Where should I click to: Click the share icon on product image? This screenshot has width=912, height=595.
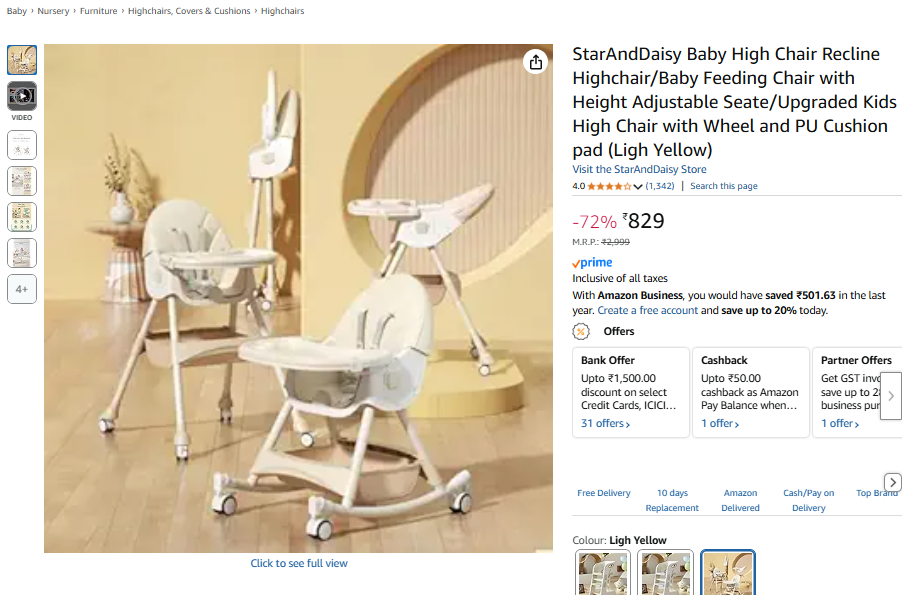(536, 62)
